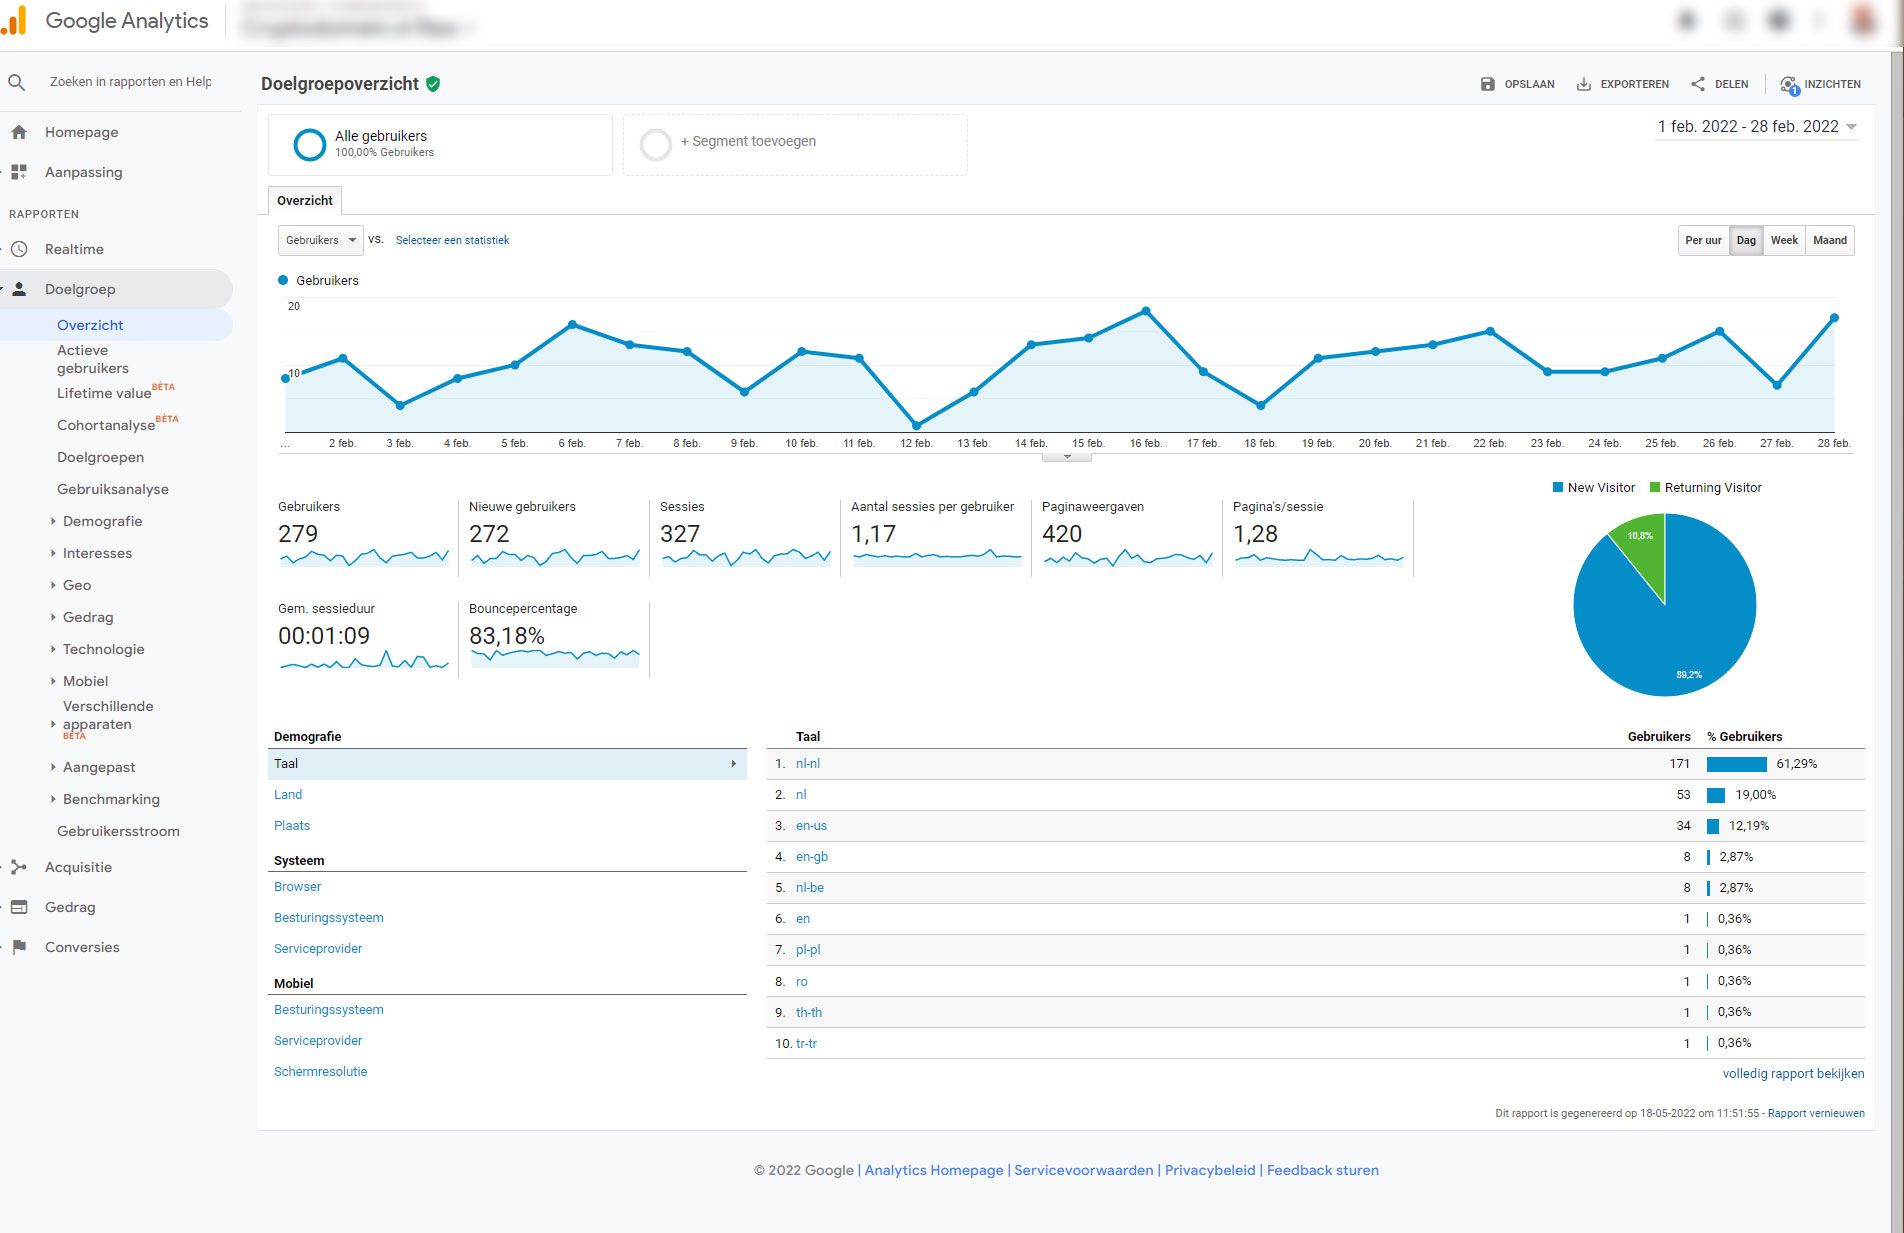1904x1233 pixels.
Task: Open the Feedback sturen footer link
Action: click(x=1323, y=1170)
